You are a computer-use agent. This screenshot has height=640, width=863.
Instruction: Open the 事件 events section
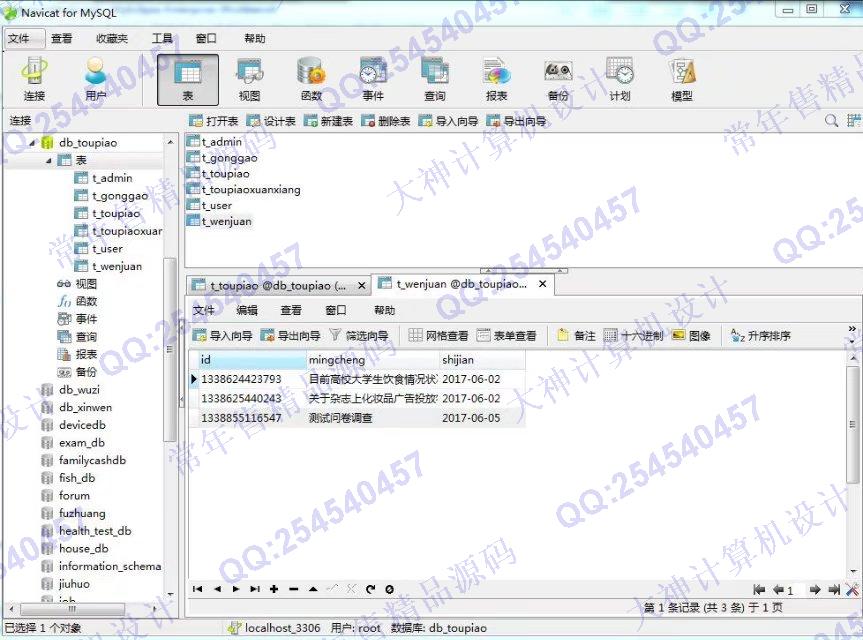coord(373,80)
